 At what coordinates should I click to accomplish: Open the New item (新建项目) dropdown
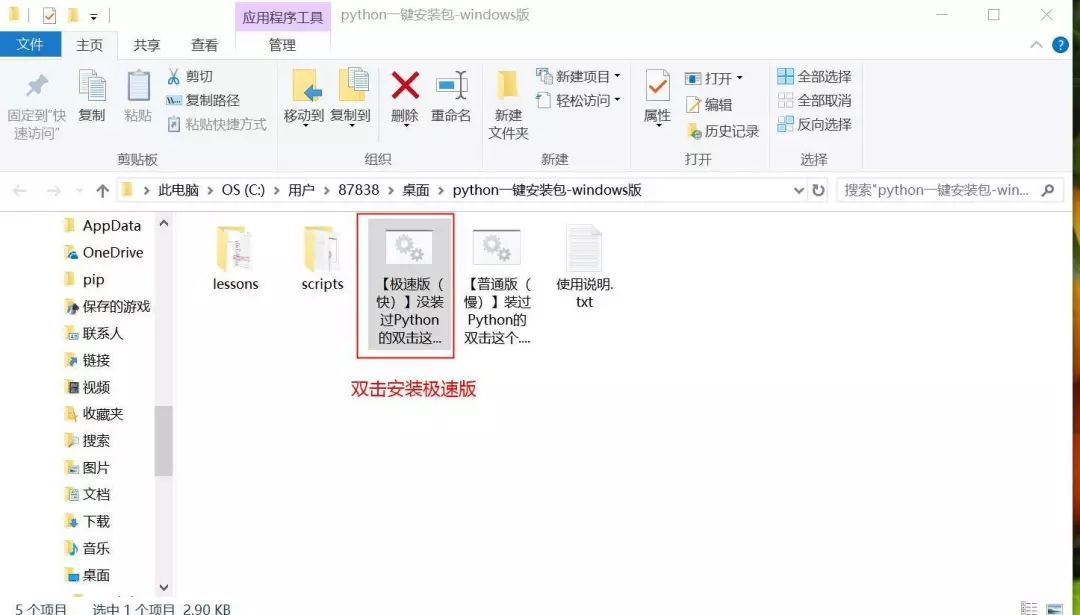pyautogui.click(x=579, y=76)
